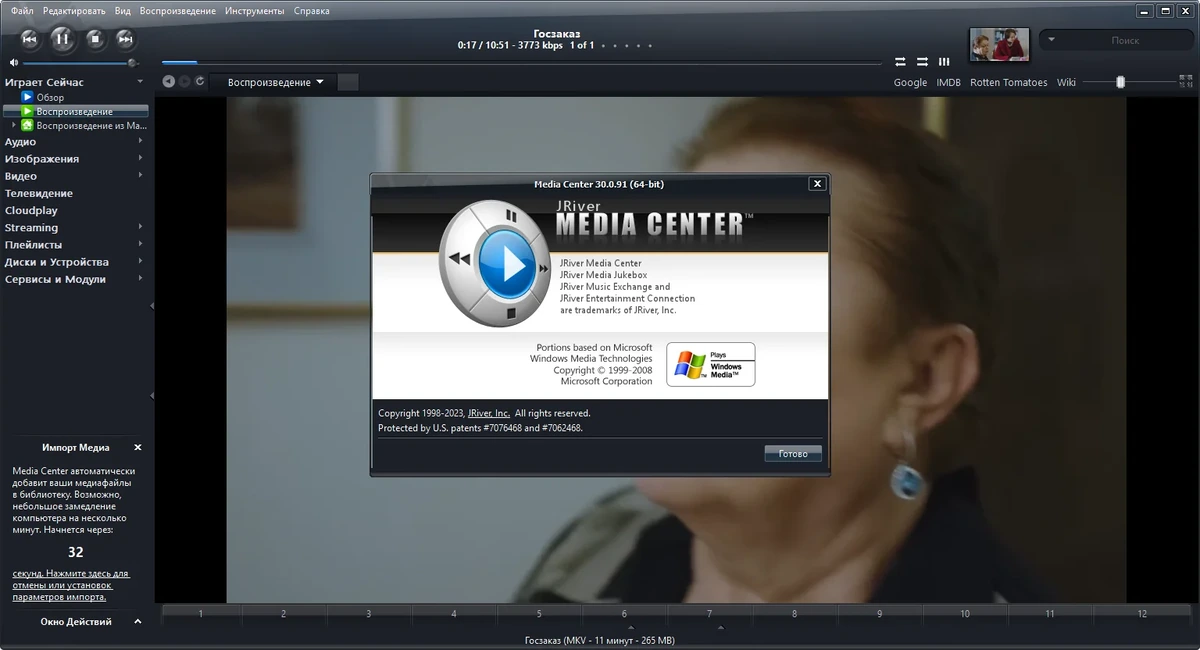This screenshot has height=650, width=1200.
Task: Jump to chapter marker 1
Action: click(x=200, y=613)
